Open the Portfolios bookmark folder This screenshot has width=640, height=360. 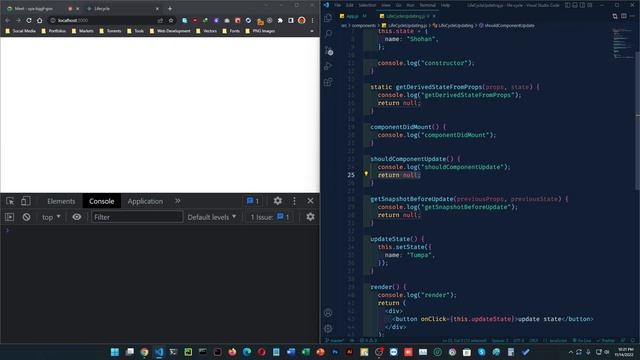pos(53,31)
